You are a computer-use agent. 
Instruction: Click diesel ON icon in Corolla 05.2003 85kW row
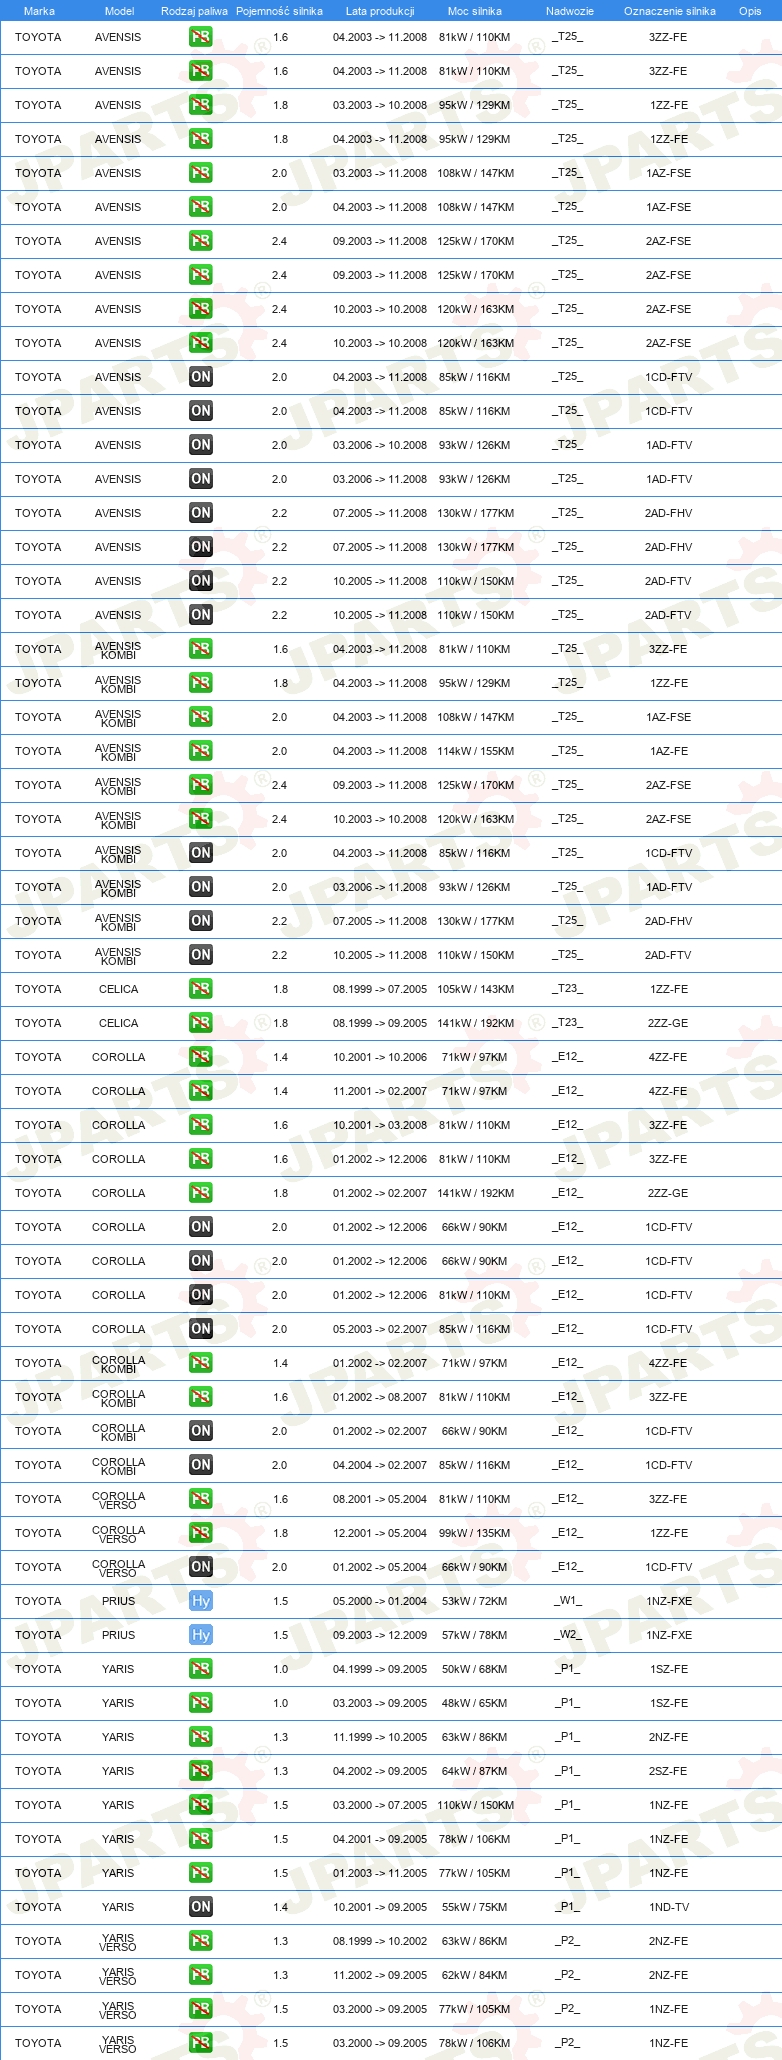(x=200, y=1329)
